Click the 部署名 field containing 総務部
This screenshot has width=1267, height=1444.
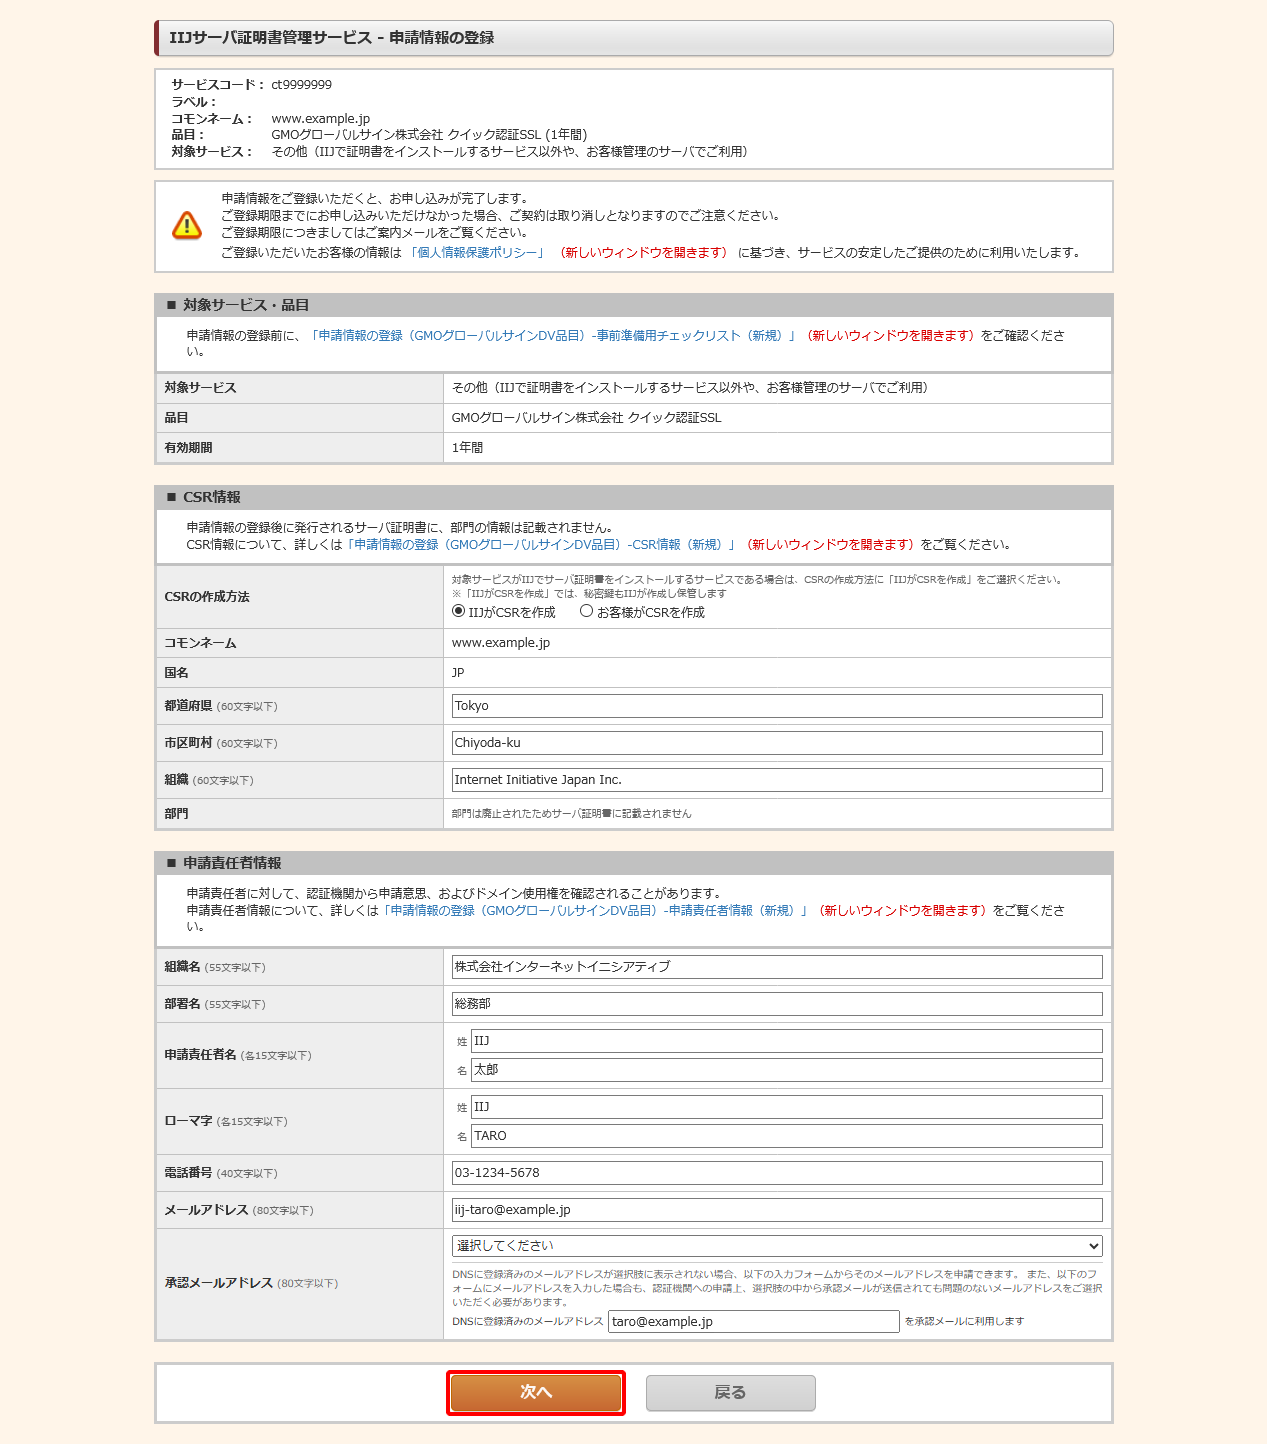(x=777, y=1004)
